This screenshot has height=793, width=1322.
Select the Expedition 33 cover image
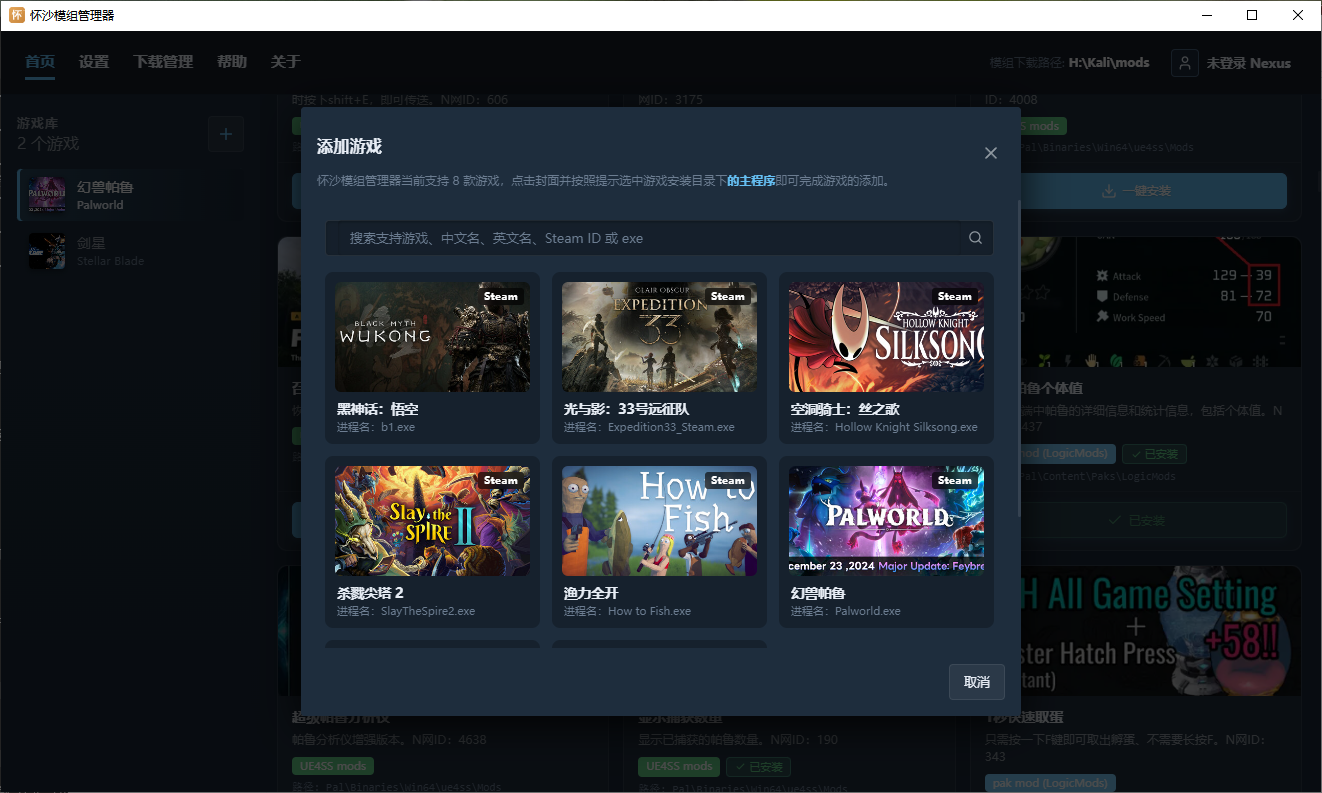[x=659, y=337]
